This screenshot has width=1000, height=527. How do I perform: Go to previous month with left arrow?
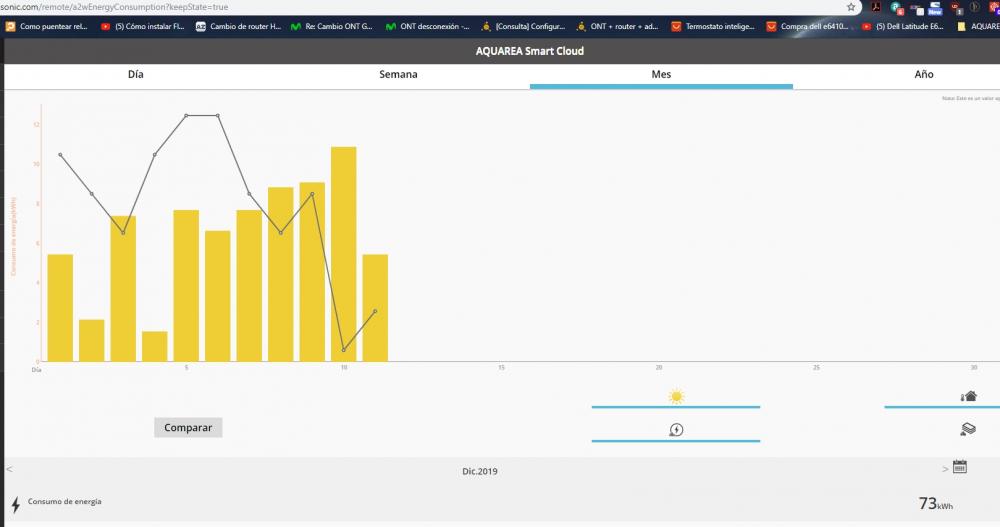(9, 469)
